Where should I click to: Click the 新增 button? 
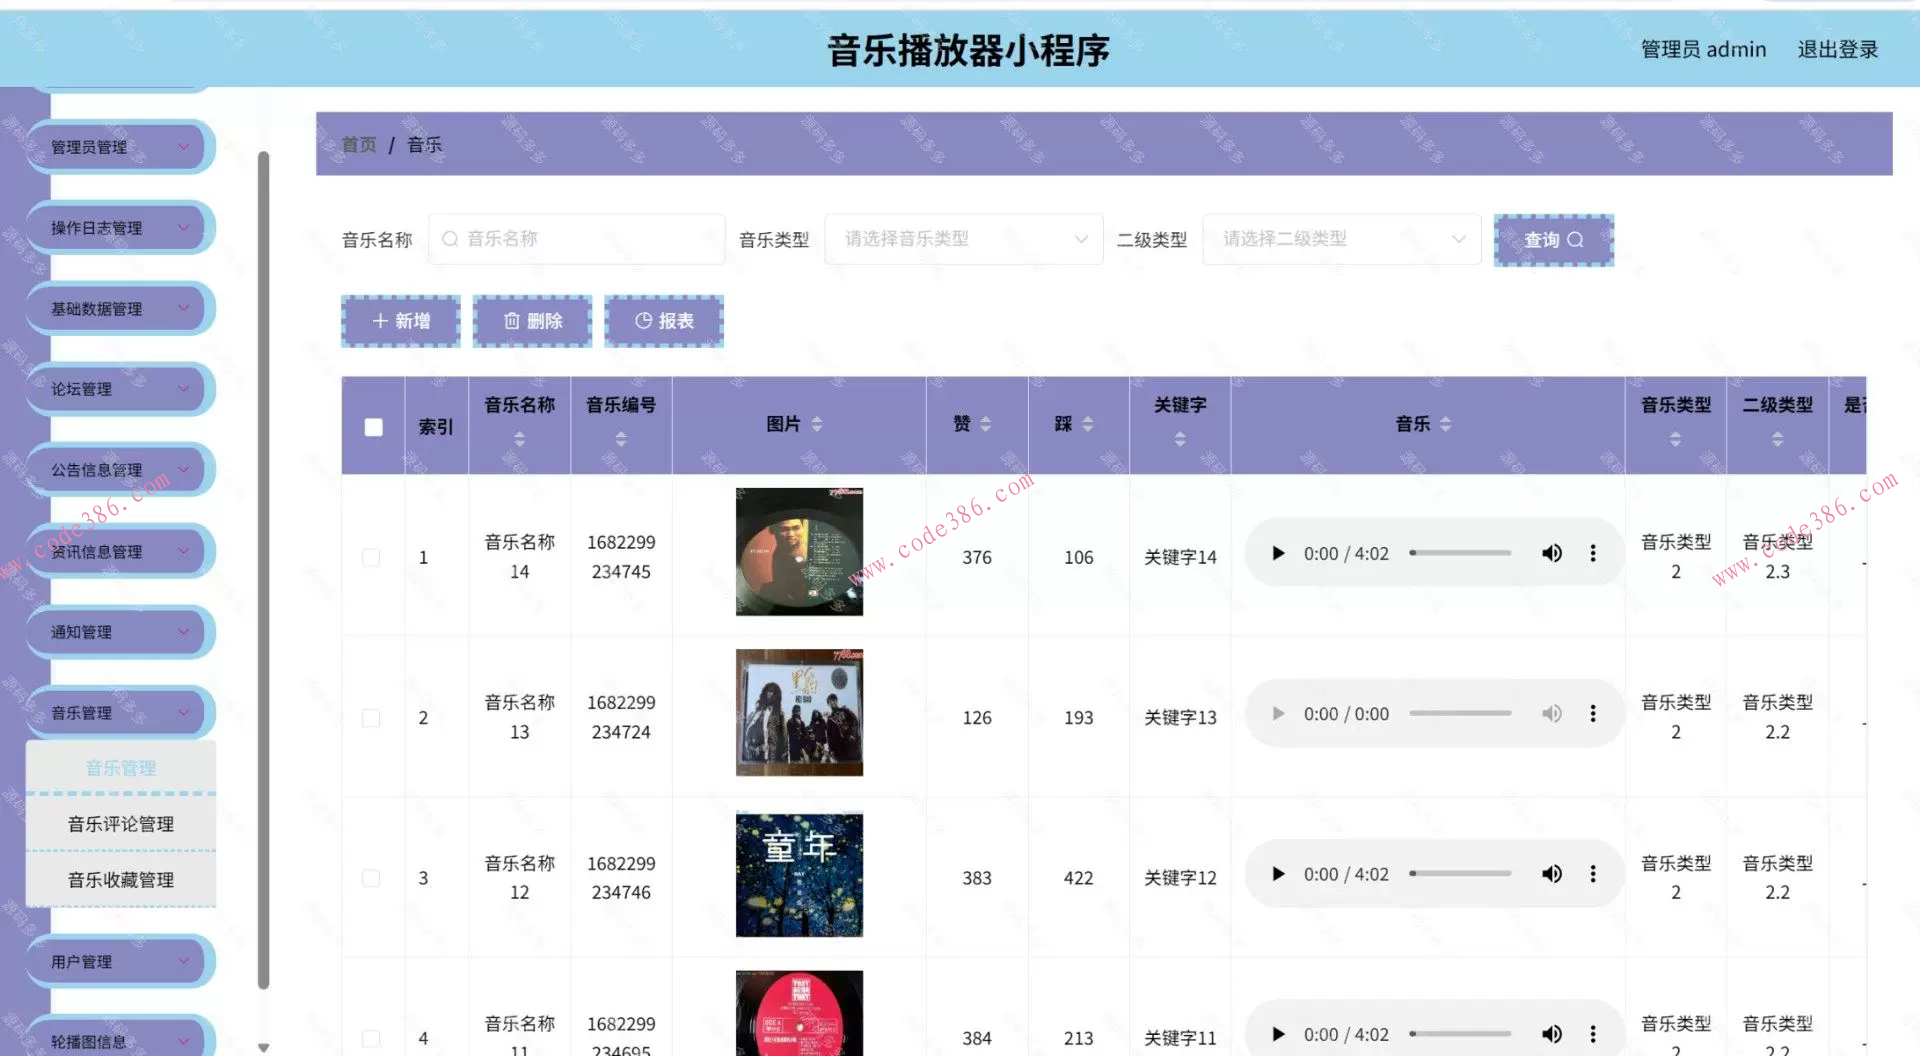point(401,321)
